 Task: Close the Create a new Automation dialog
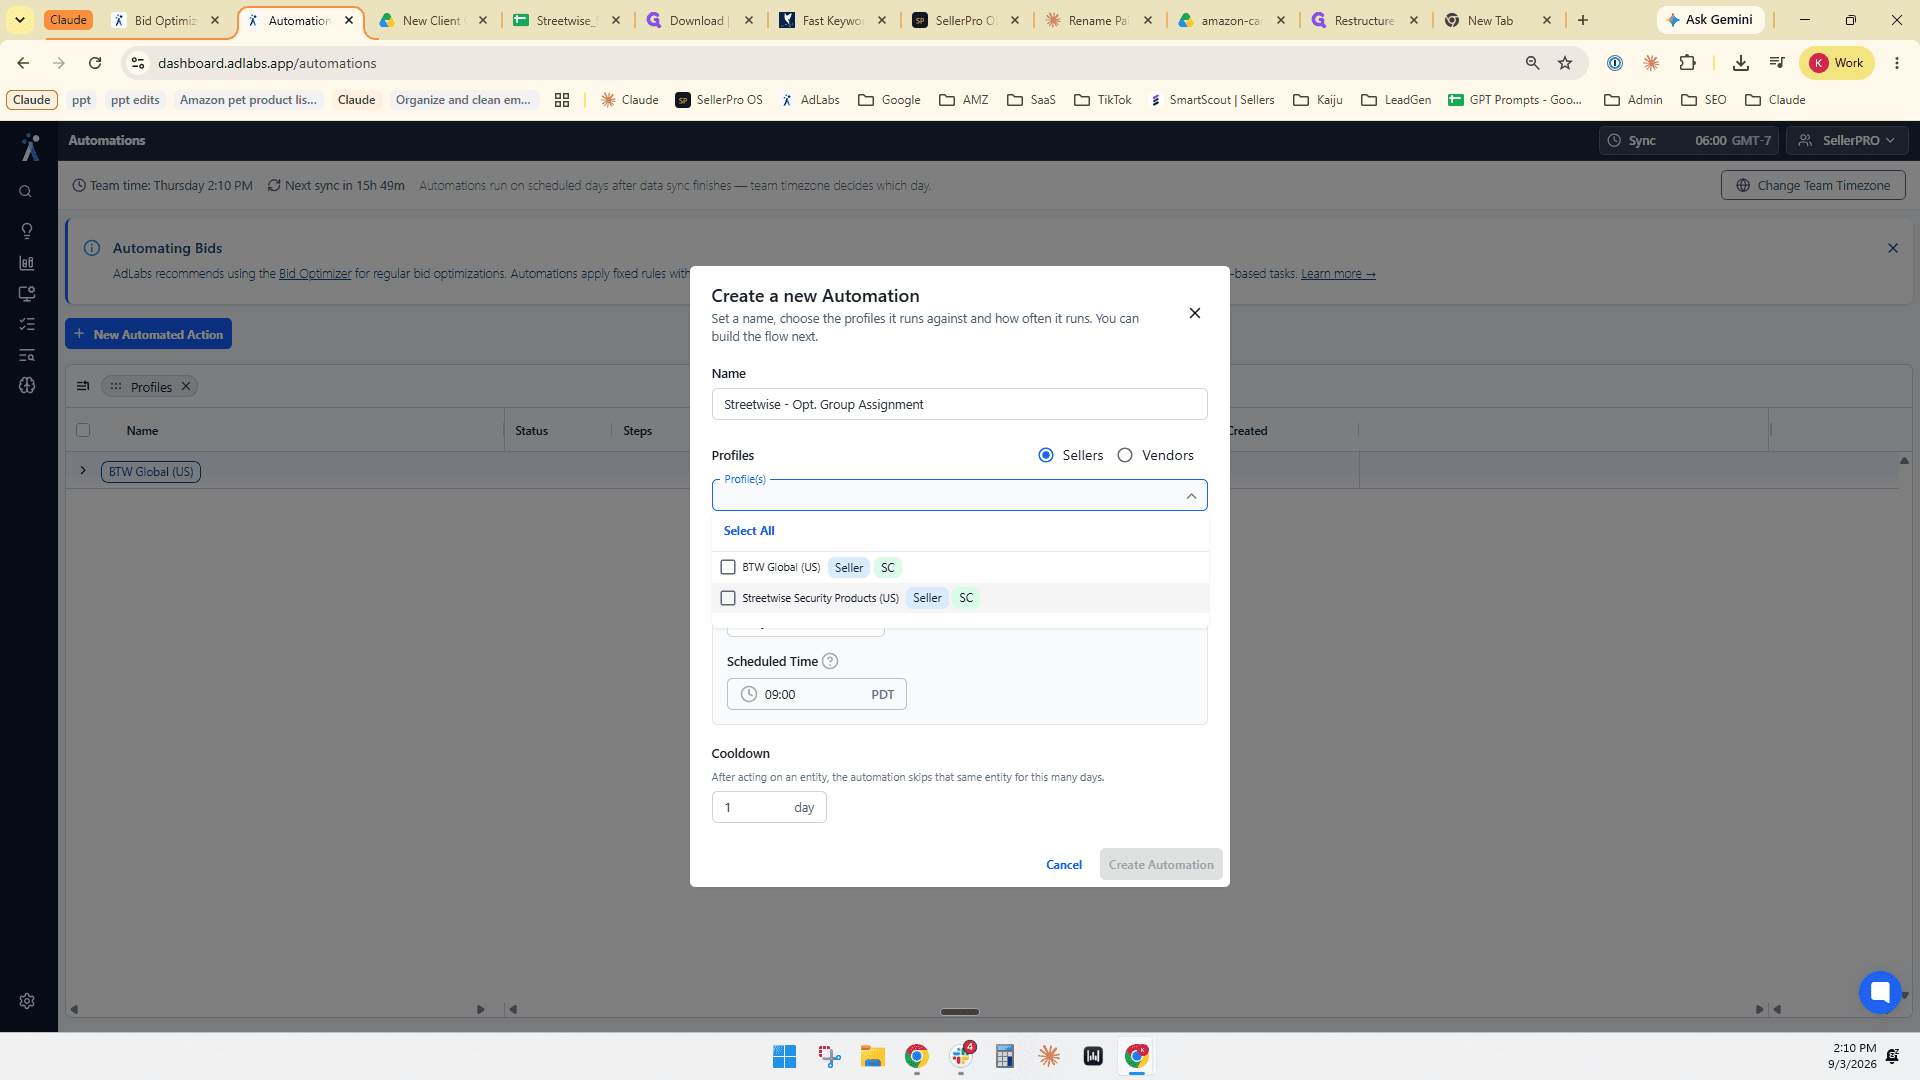1194,313
